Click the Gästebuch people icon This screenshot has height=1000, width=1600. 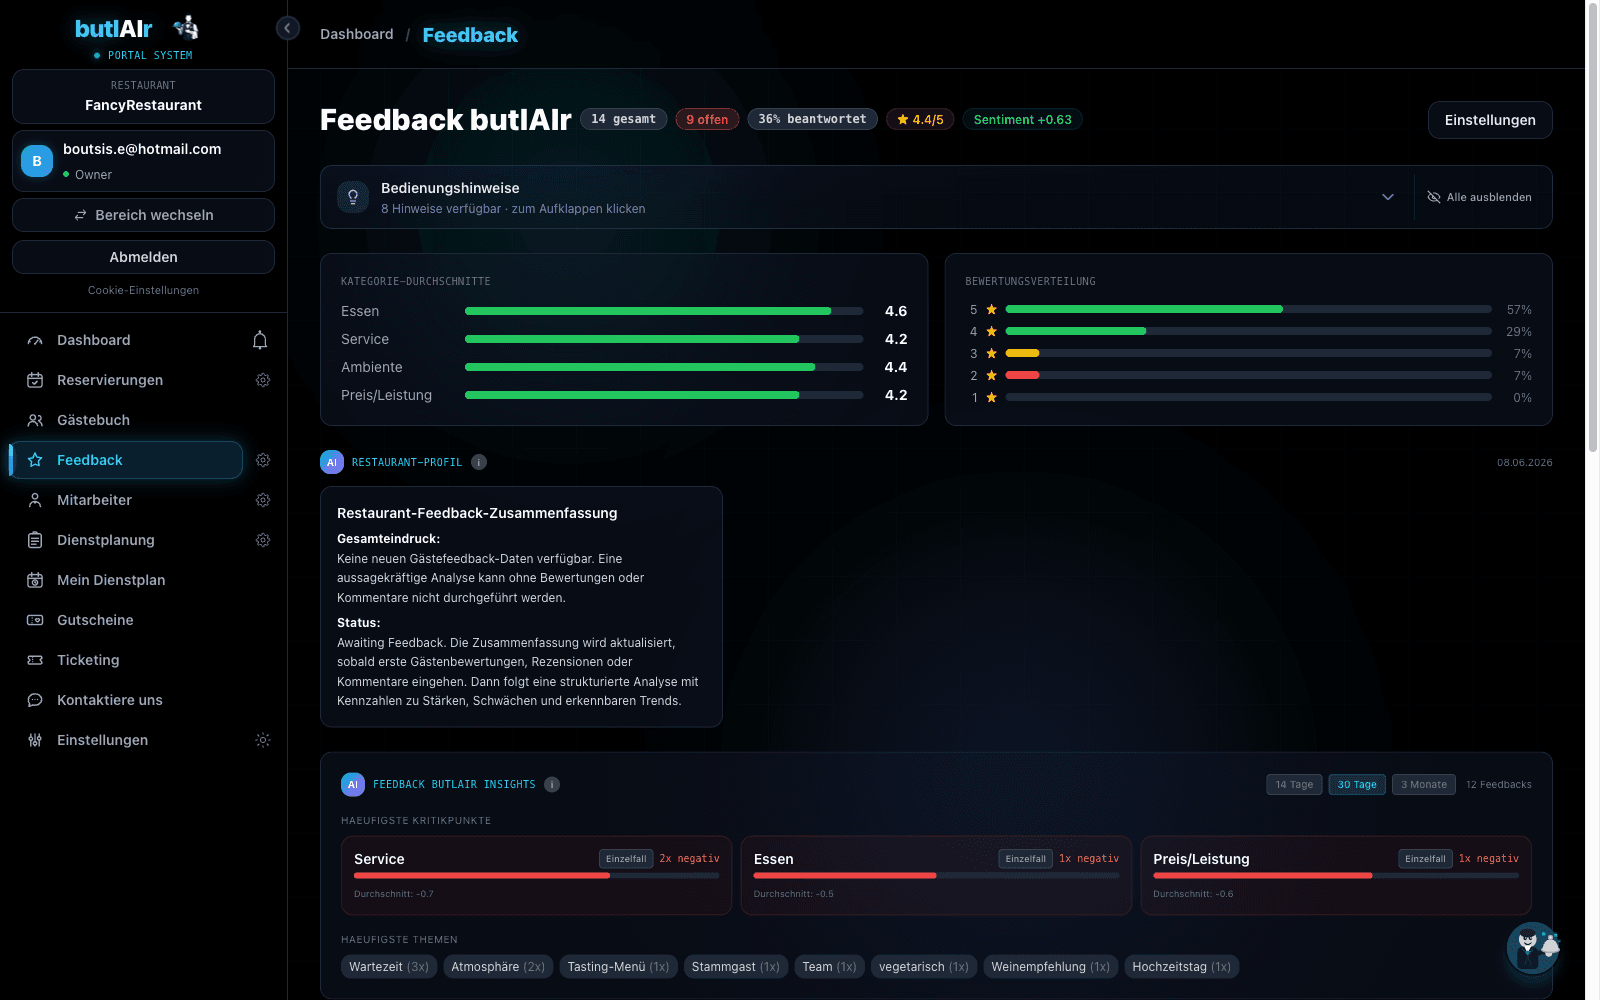click(x=35, y=420)
